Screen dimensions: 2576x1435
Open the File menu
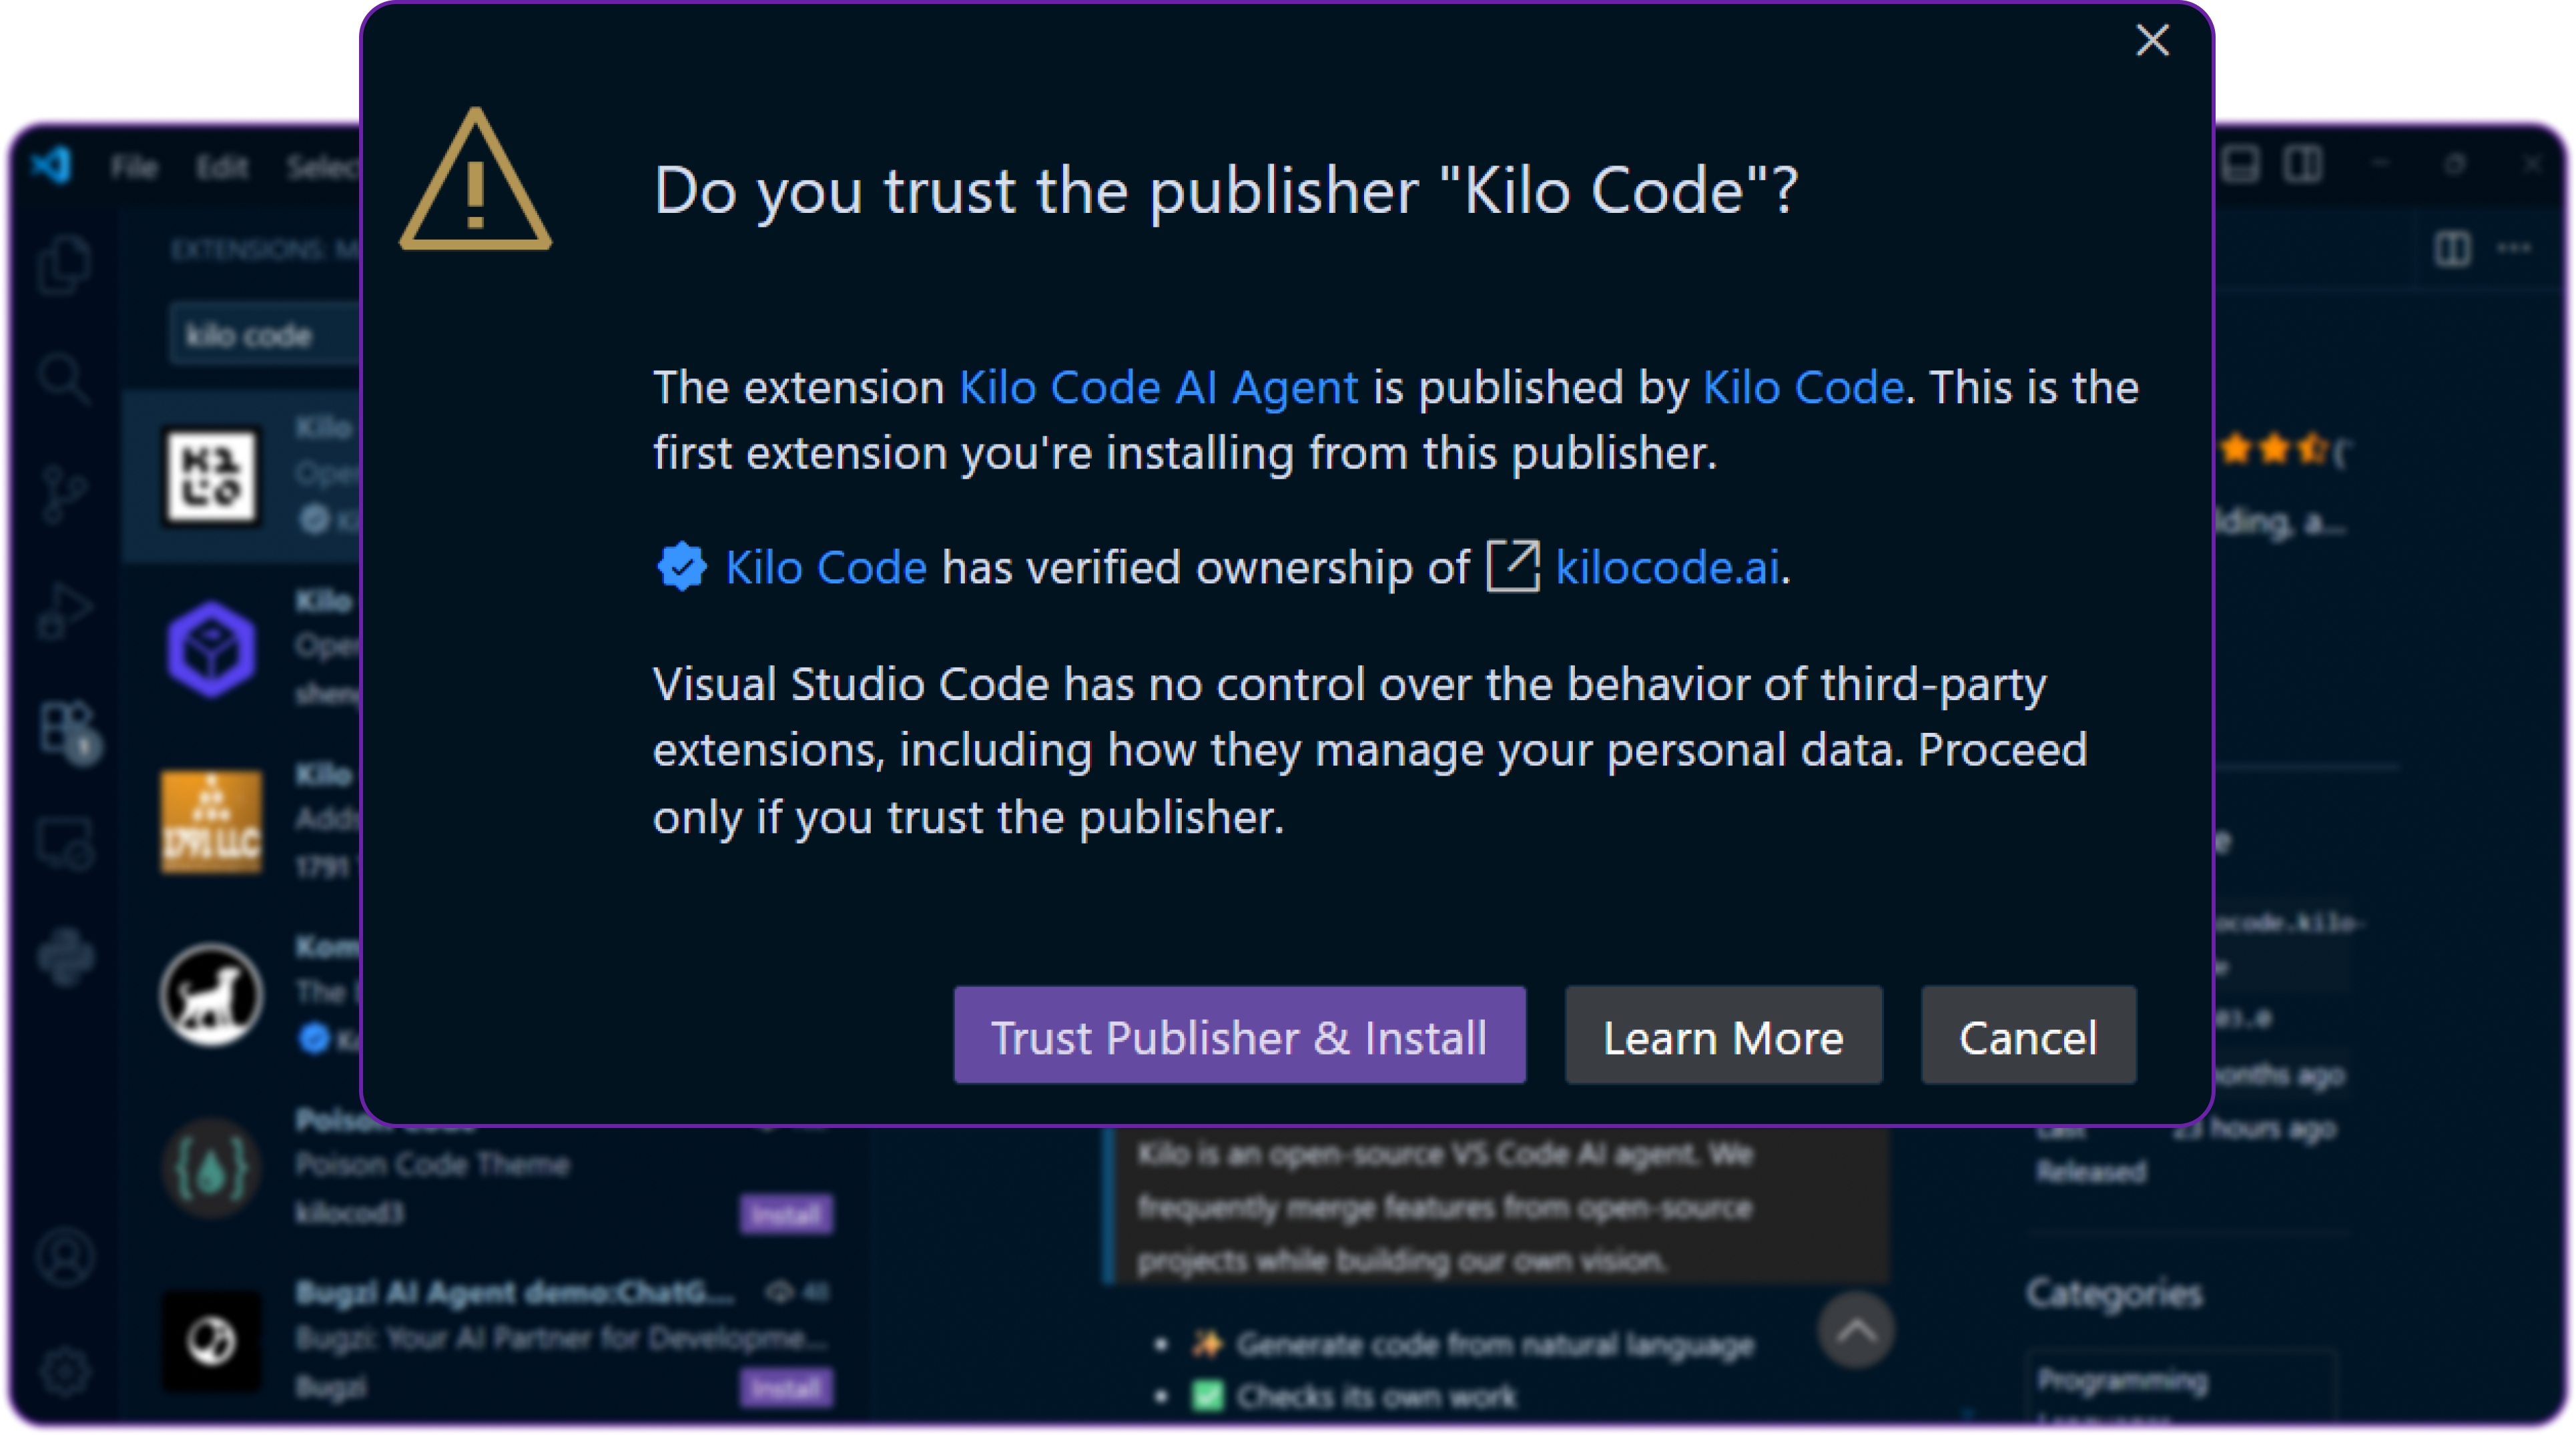135,167
